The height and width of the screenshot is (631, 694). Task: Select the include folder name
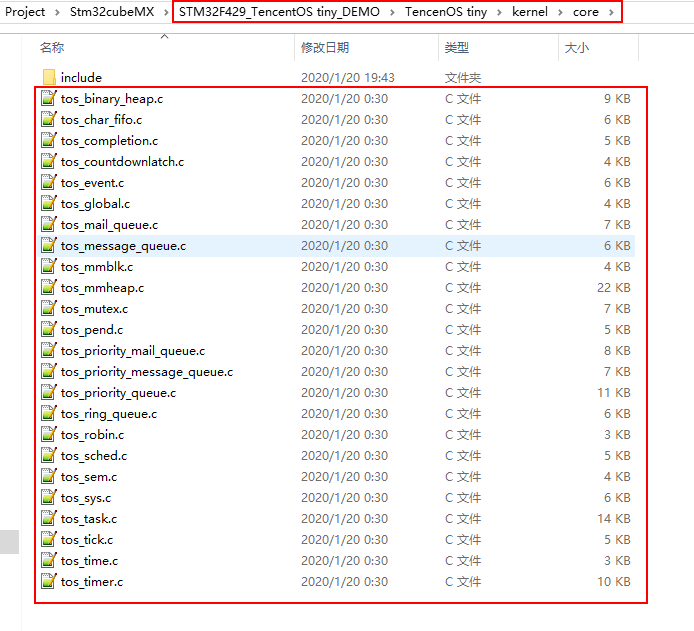pos(81,77)
